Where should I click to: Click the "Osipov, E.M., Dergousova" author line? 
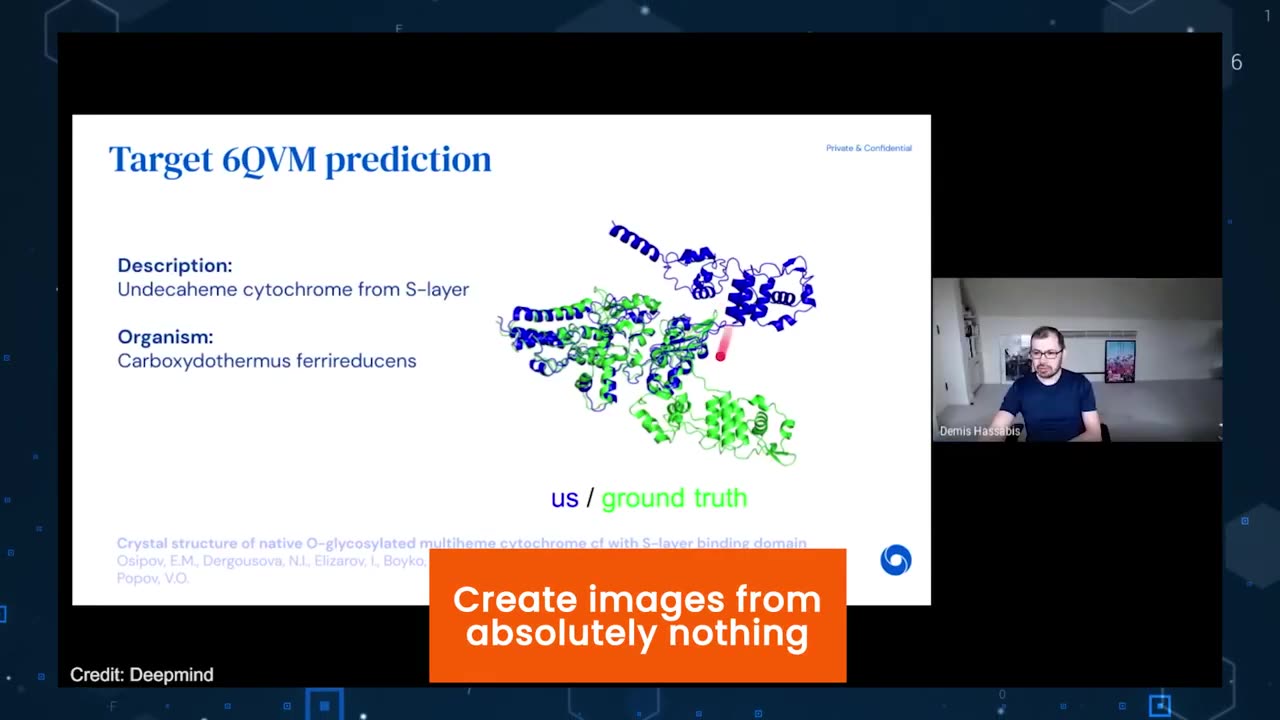(272, 561)
